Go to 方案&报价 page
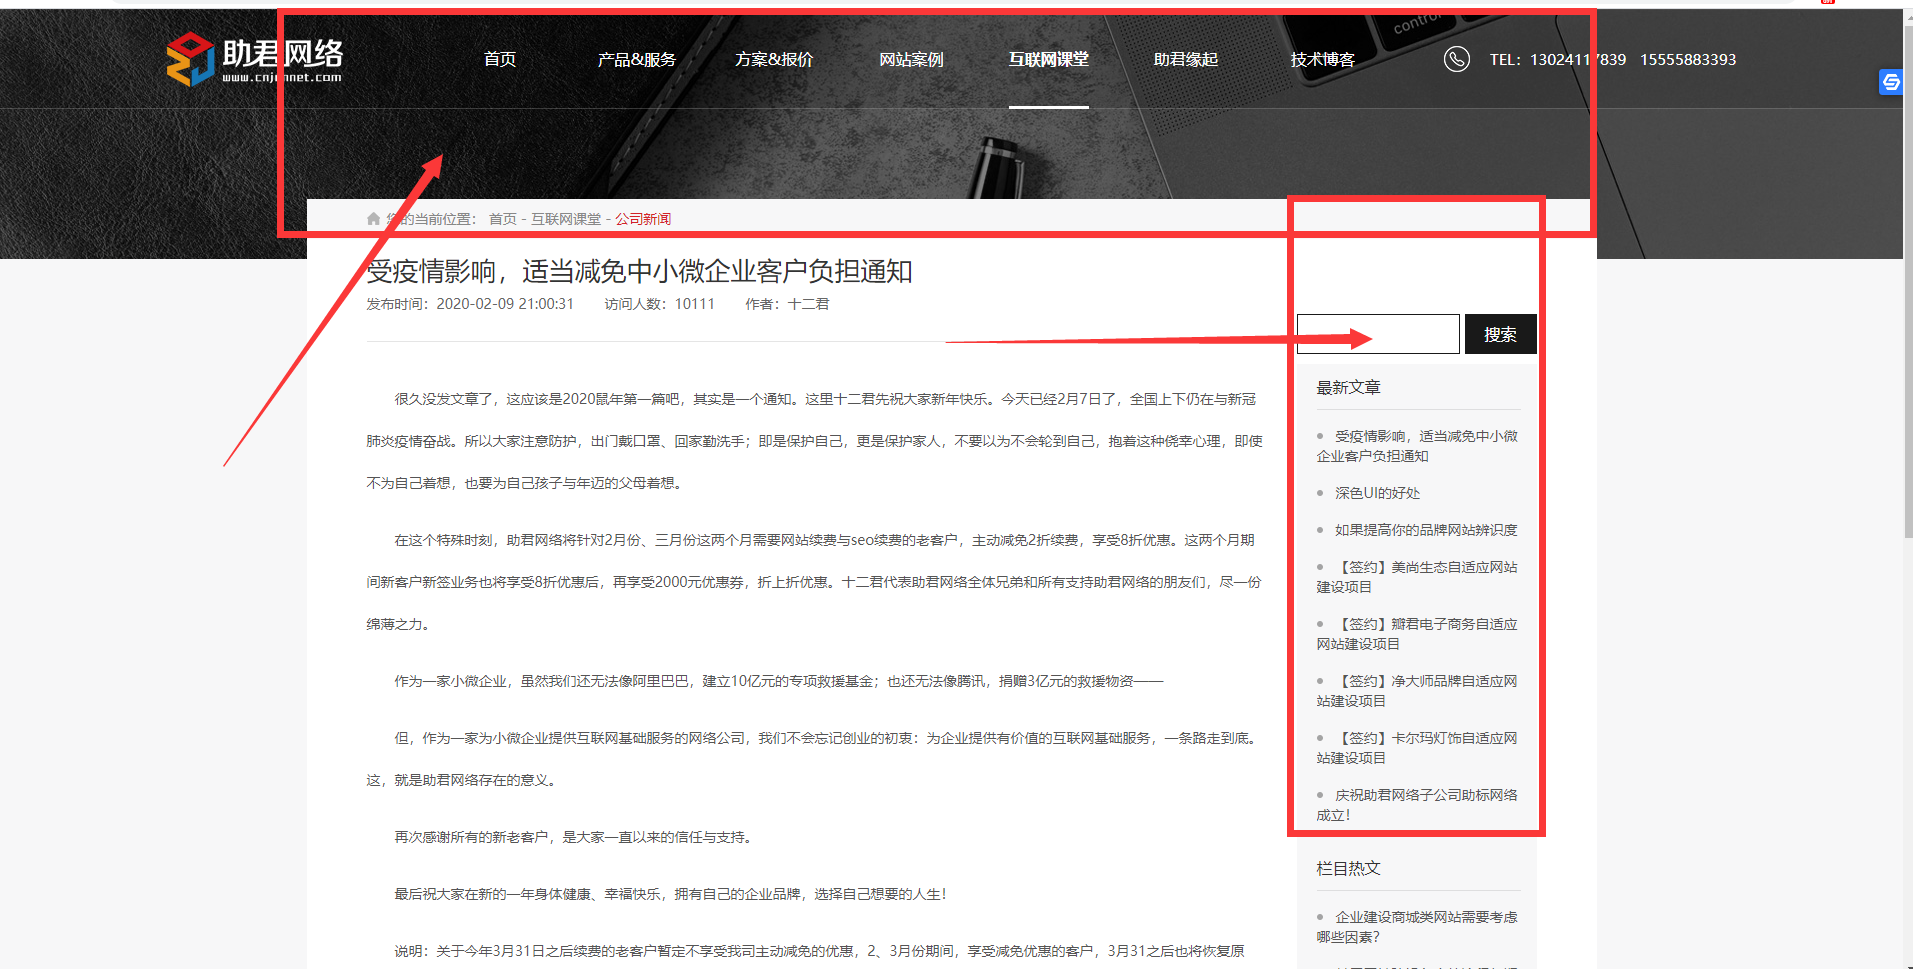Image resolution: width=1913 pixels, height=969 pixels. [773, 60]
